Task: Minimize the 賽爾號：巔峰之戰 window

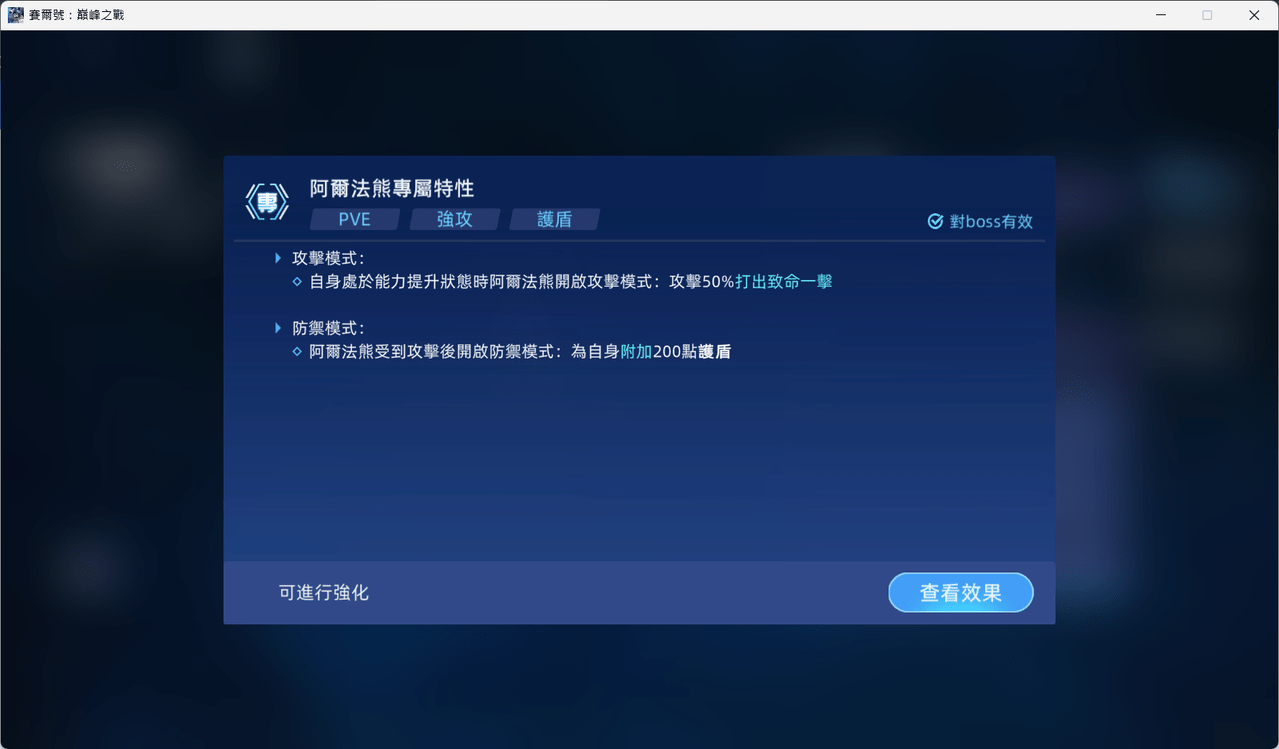Action: click(1161, 15)
